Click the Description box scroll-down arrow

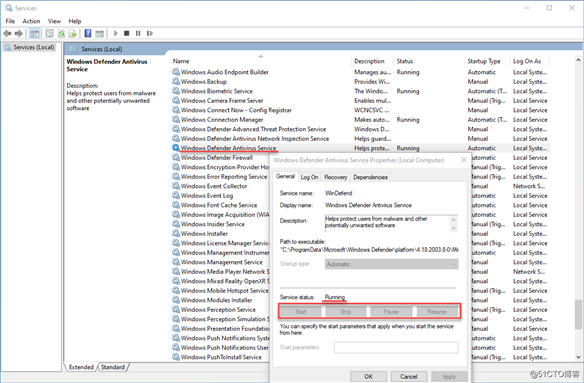454,228
